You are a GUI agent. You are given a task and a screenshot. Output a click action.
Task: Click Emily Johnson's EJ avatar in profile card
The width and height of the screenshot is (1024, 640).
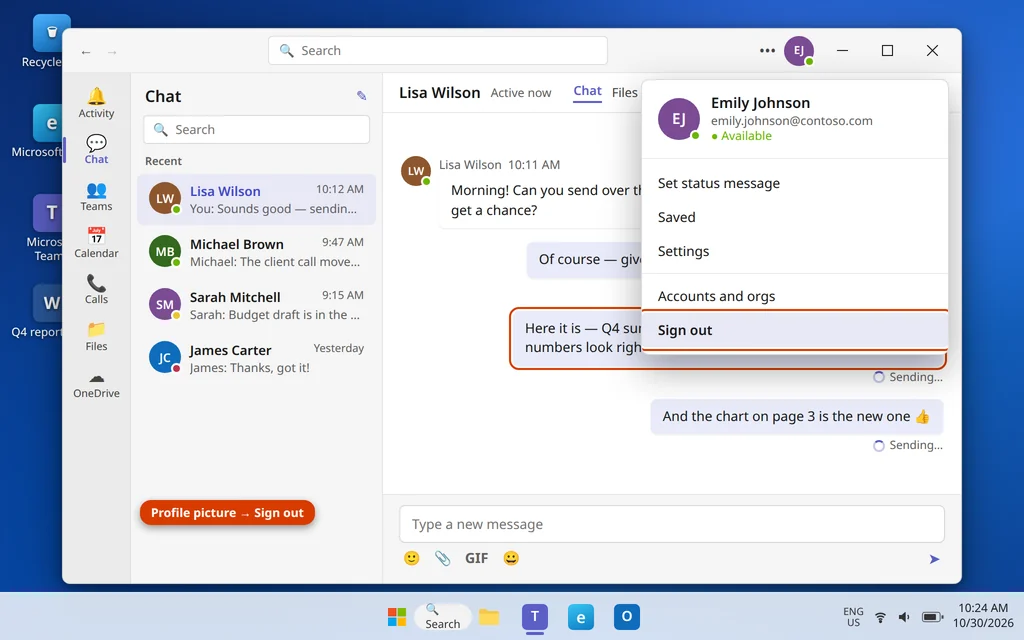tap(679, 119)
